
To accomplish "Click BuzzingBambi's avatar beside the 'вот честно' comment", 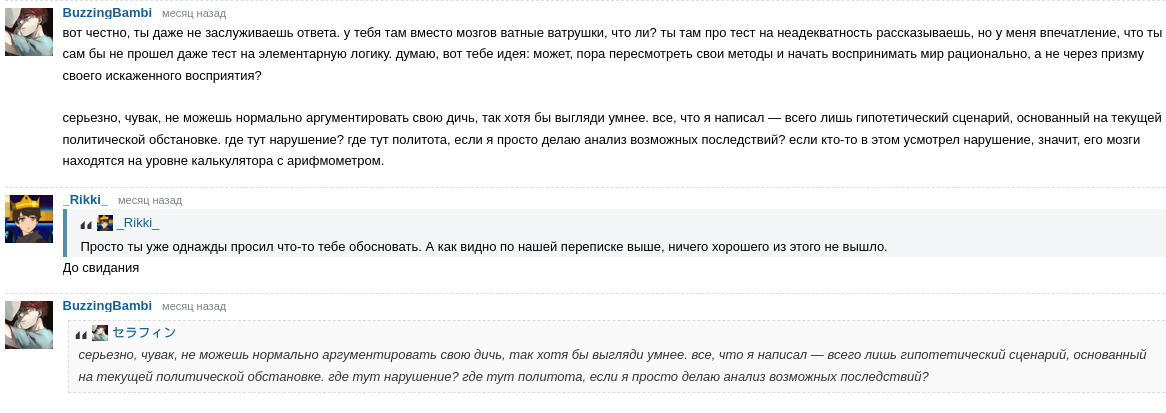I will pos(29,31).
